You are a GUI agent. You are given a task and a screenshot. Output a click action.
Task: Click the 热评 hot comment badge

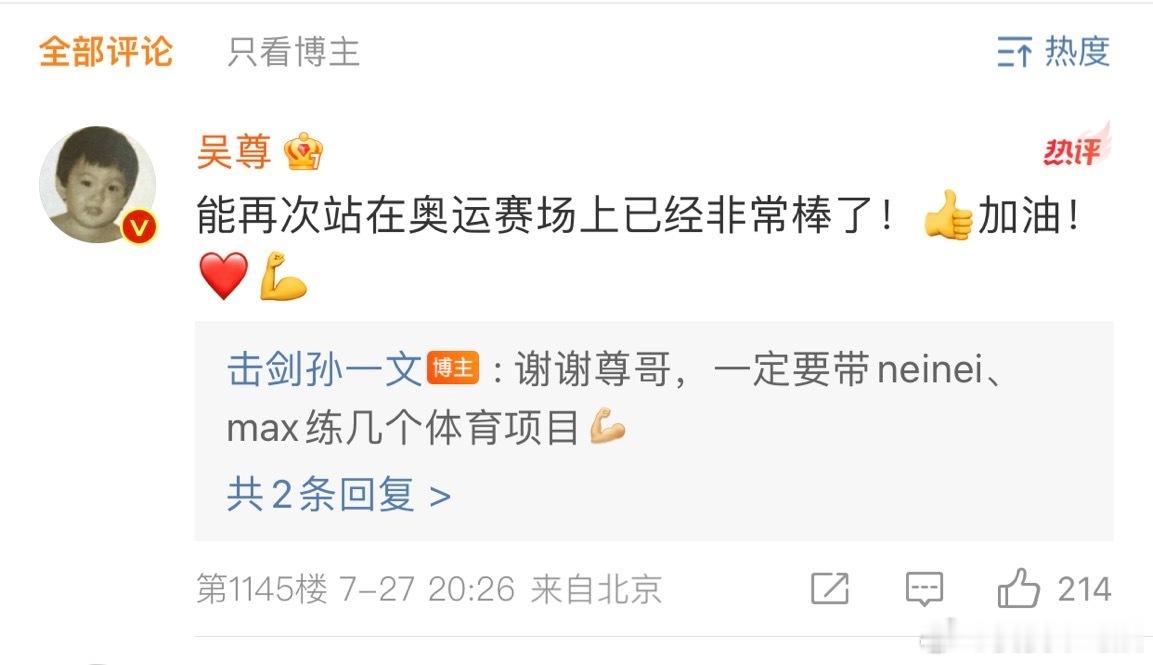(x=1075, y=147)
